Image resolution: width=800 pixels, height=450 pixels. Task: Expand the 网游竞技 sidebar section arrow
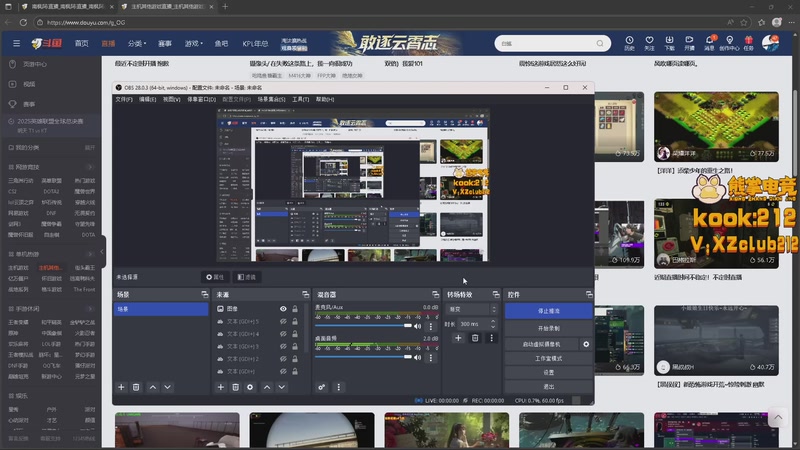pyautogui.click(x=90, y=167)
